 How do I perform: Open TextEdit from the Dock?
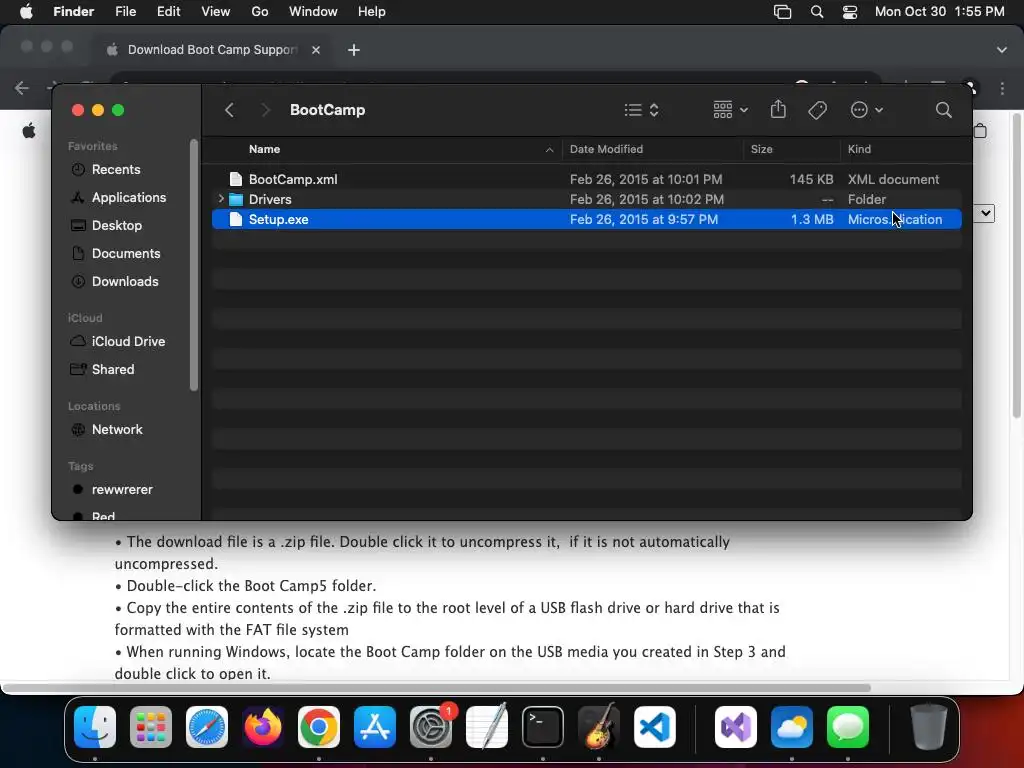pyautogui.click(x=487, y=727)
